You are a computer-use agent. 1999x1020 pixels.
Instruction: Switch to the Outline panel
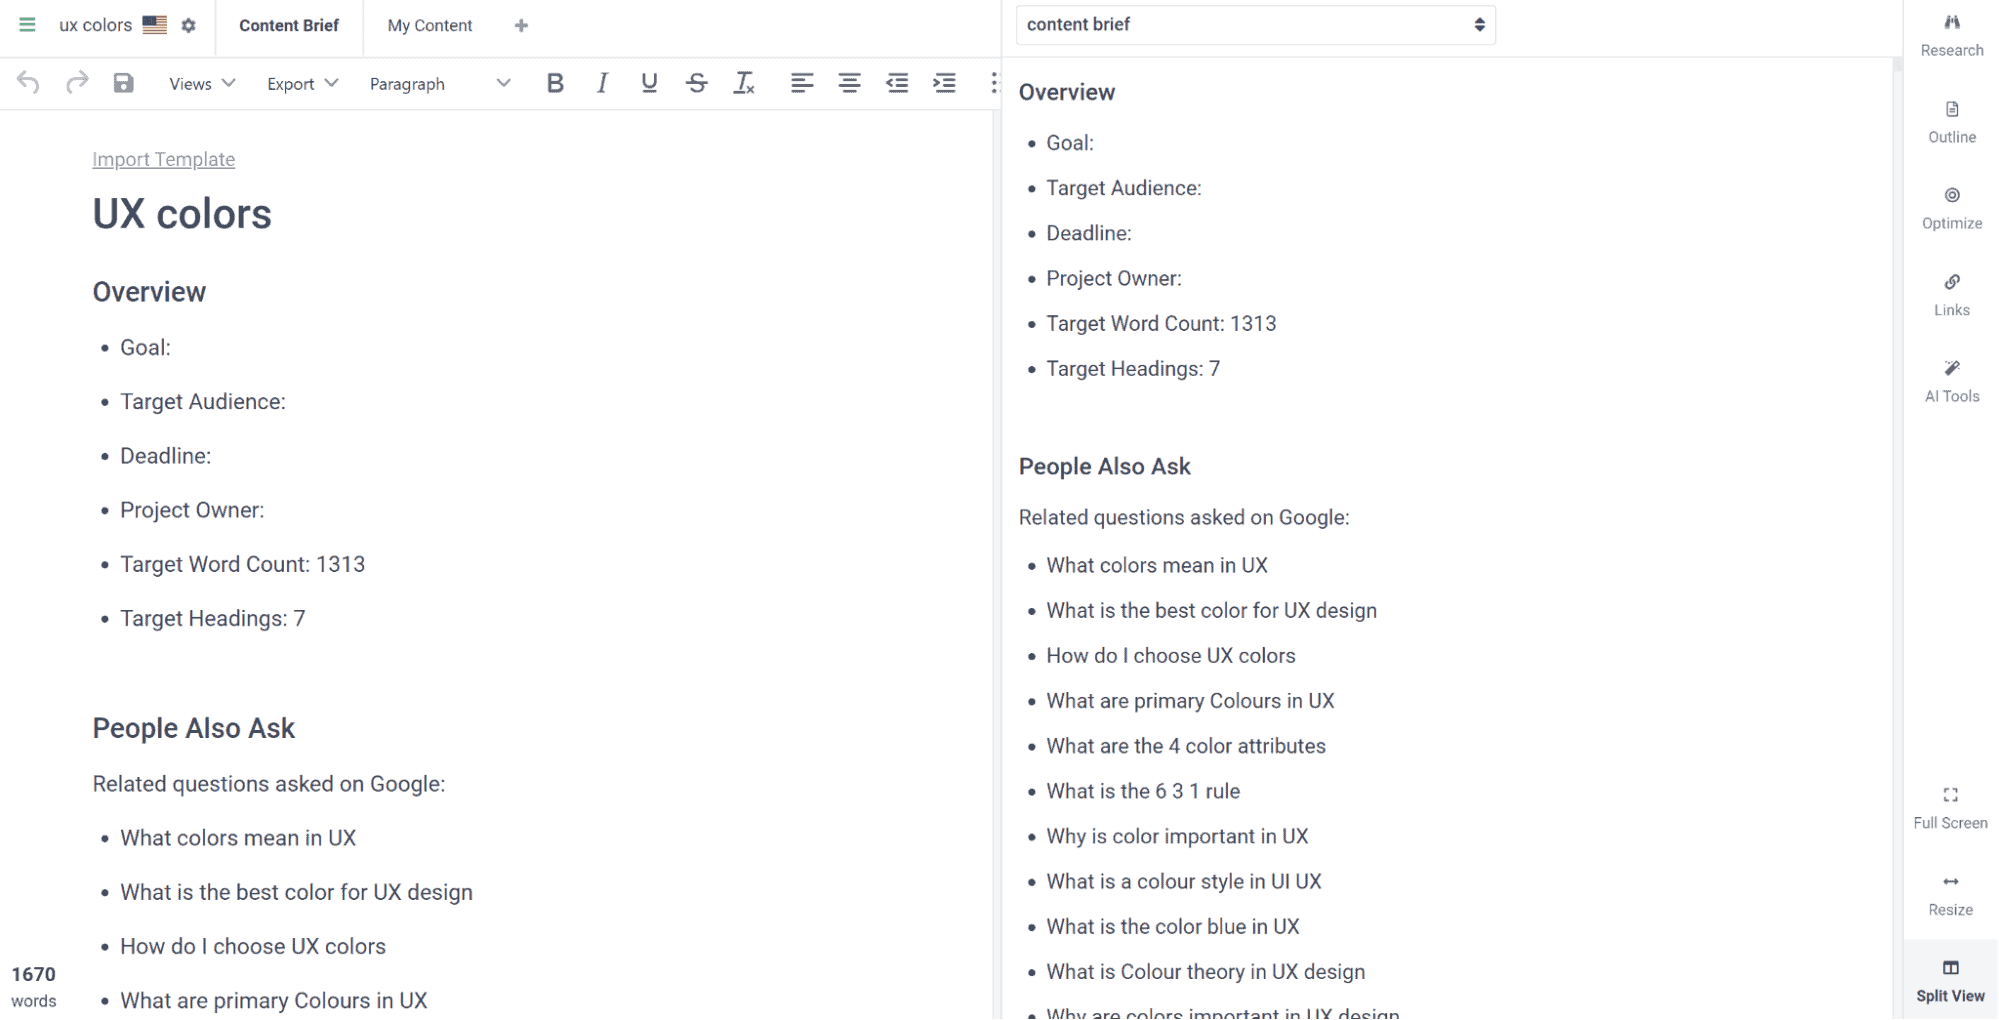point(1950,122)
